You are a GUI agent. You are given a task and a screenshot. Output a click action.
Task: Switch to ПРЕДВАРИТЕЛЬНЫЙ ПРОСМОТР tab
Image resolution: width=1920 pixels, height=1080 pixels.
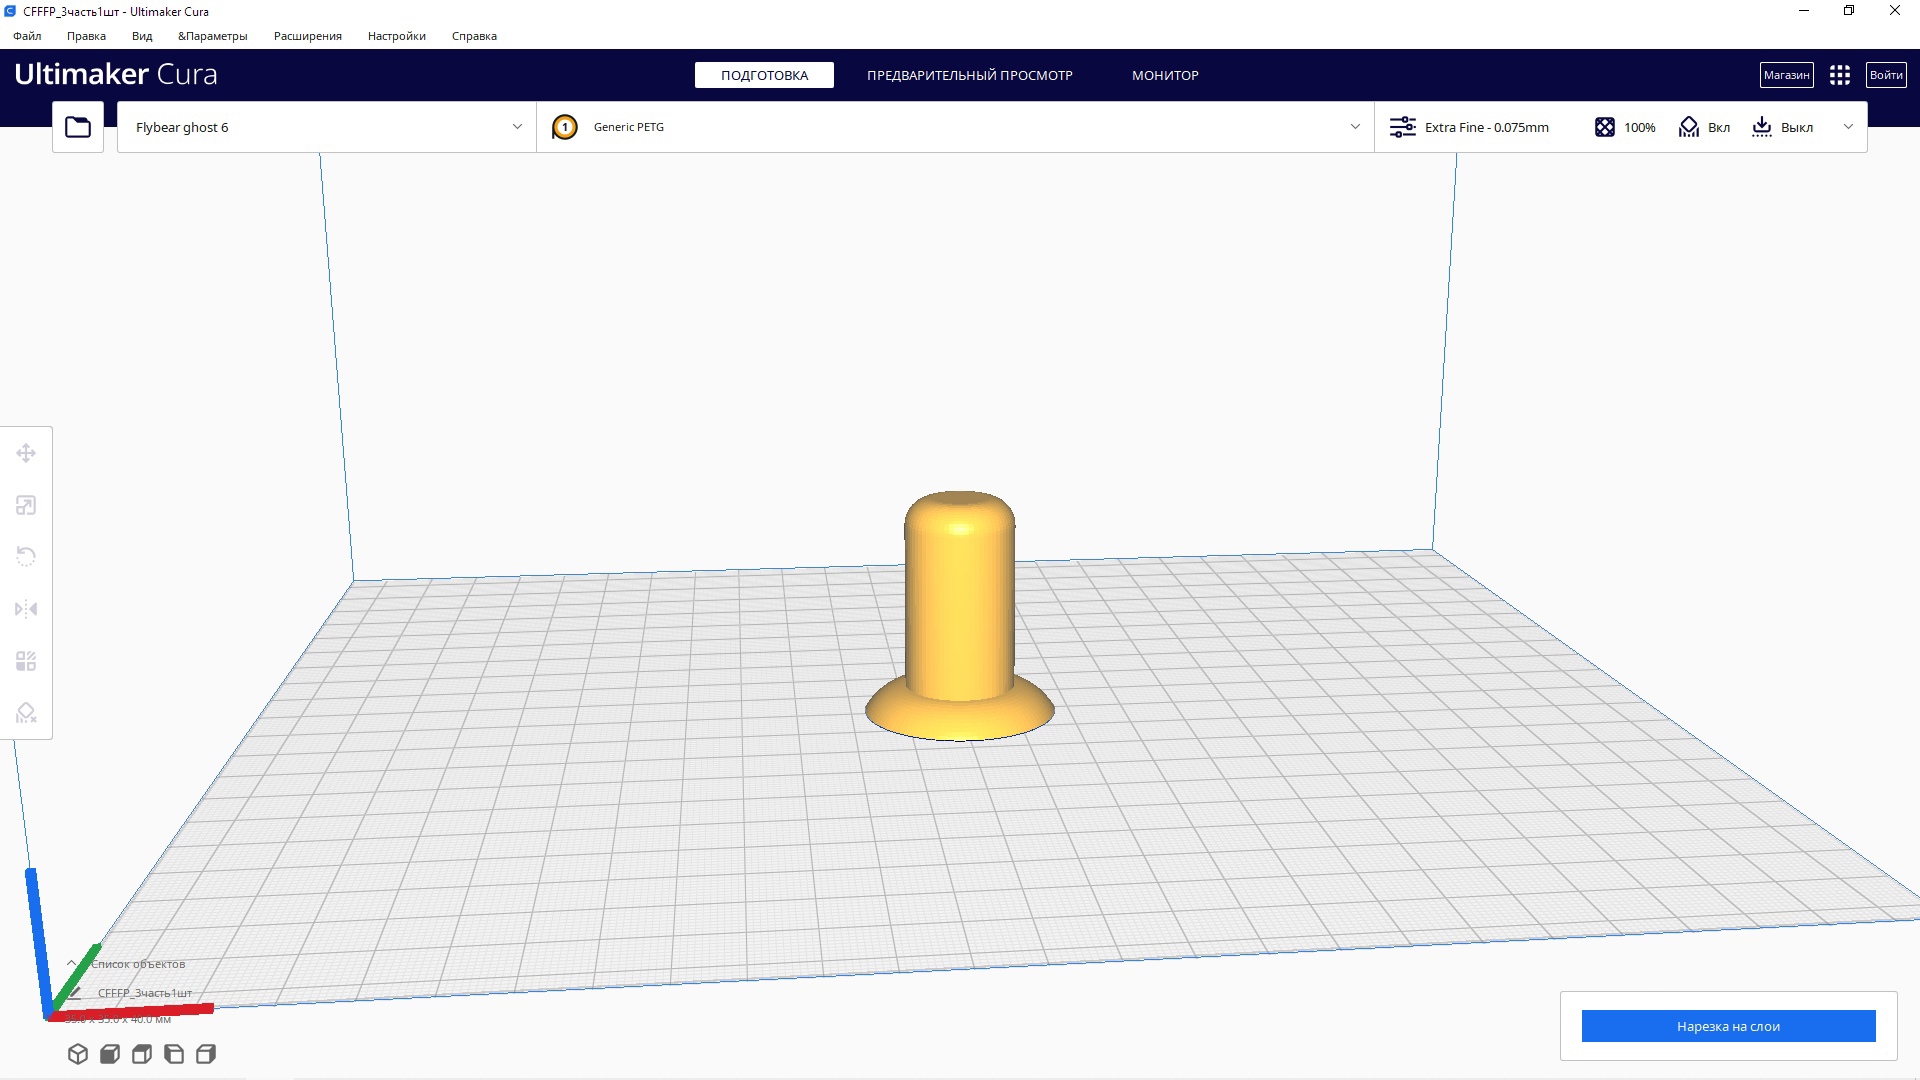click(x=969, y=75)
